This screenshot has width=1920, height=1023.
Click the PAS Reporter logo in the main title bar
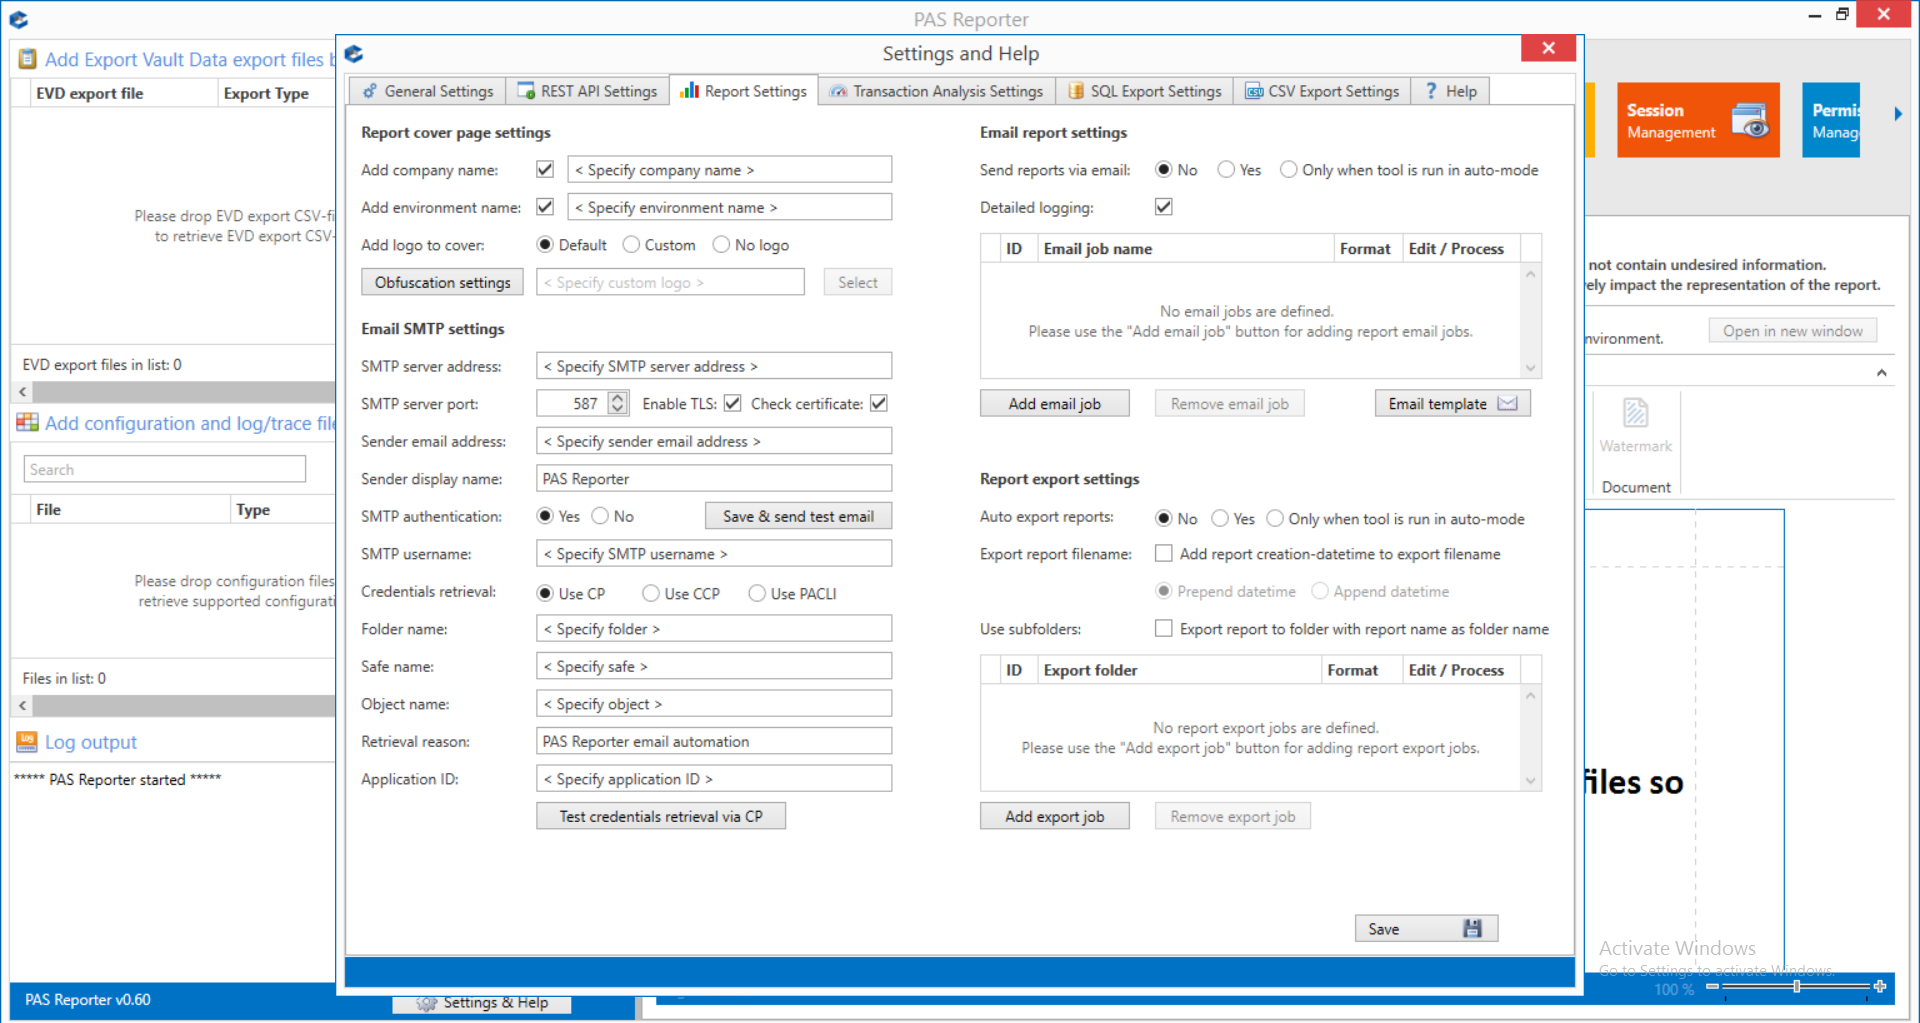(19, 19)
